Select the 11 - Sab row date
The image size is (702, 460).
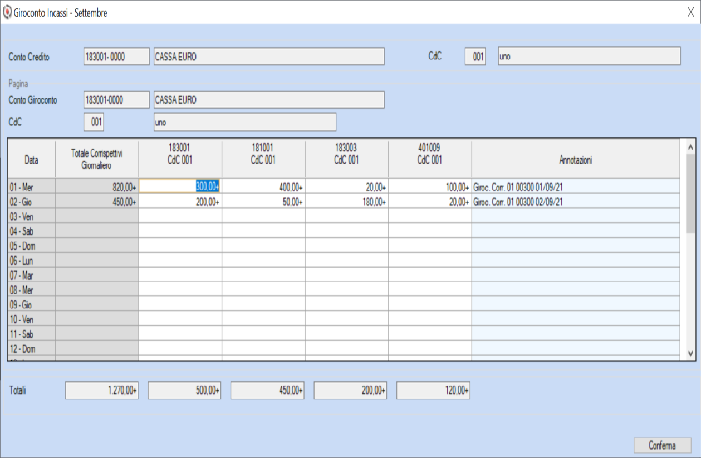pos(31,334)
